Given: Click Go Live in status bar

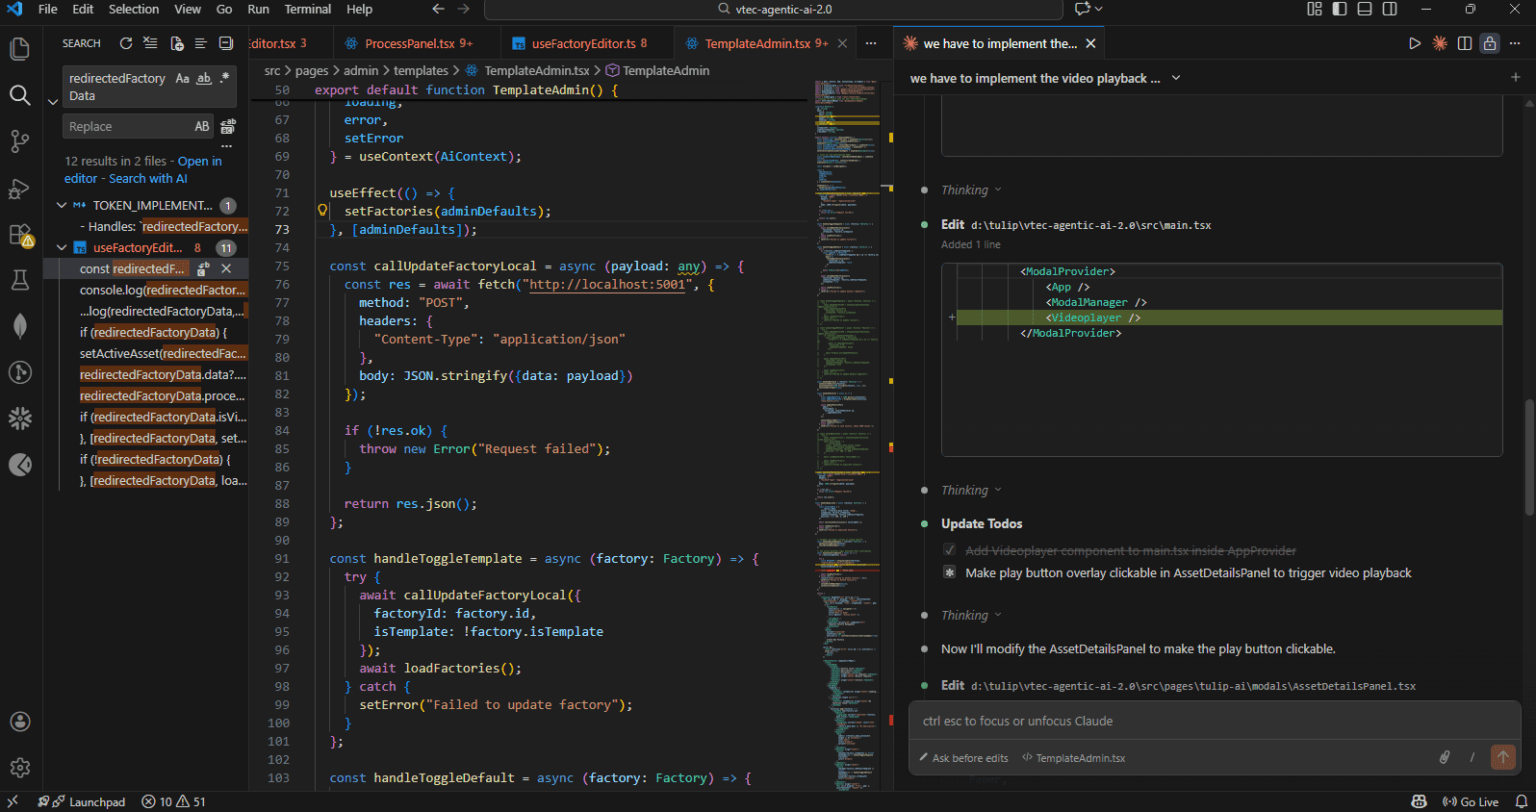Looking at the screenshot, I should pyautogui.click(x=1470, y=801).
